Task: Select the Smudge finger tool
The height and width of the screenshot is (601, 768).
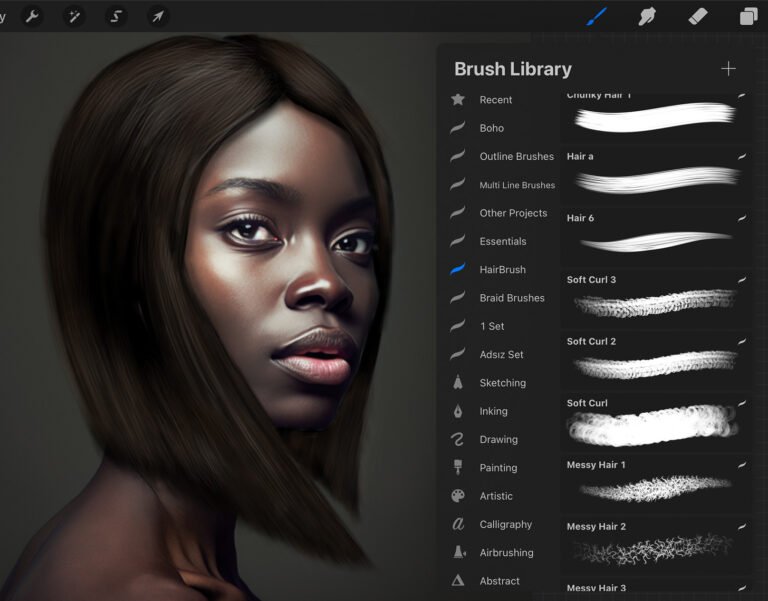Action: [x=647, y=17]
